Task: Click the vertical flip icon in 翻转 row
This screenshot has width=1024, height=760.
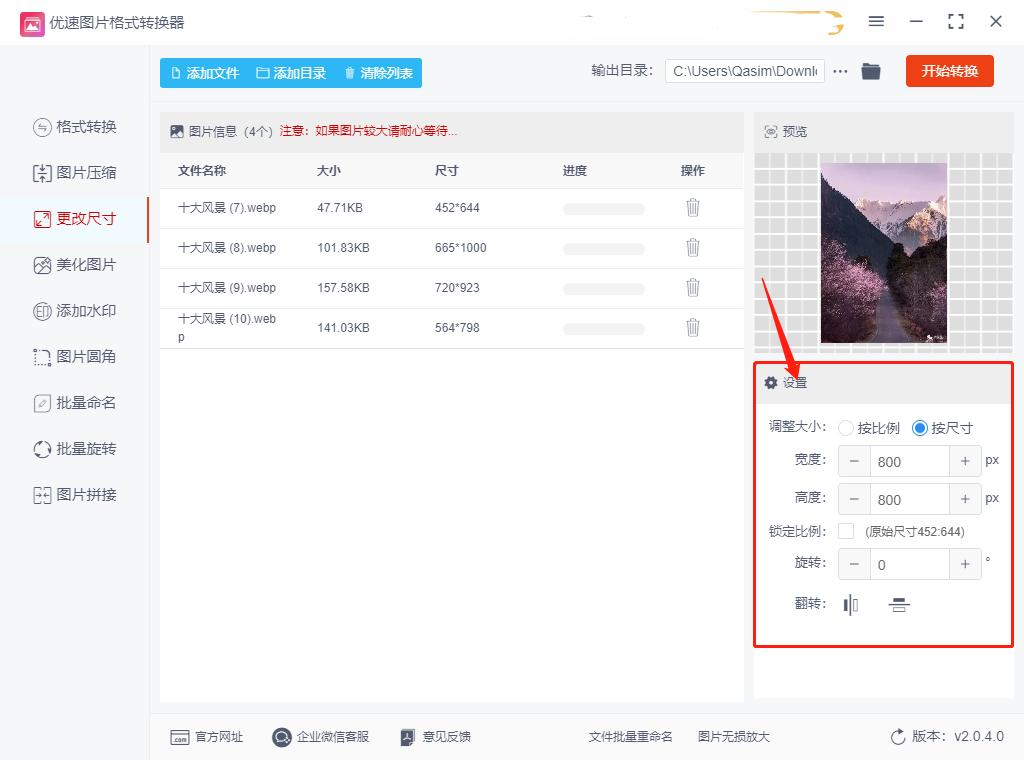Action: (x=898, y=604)
